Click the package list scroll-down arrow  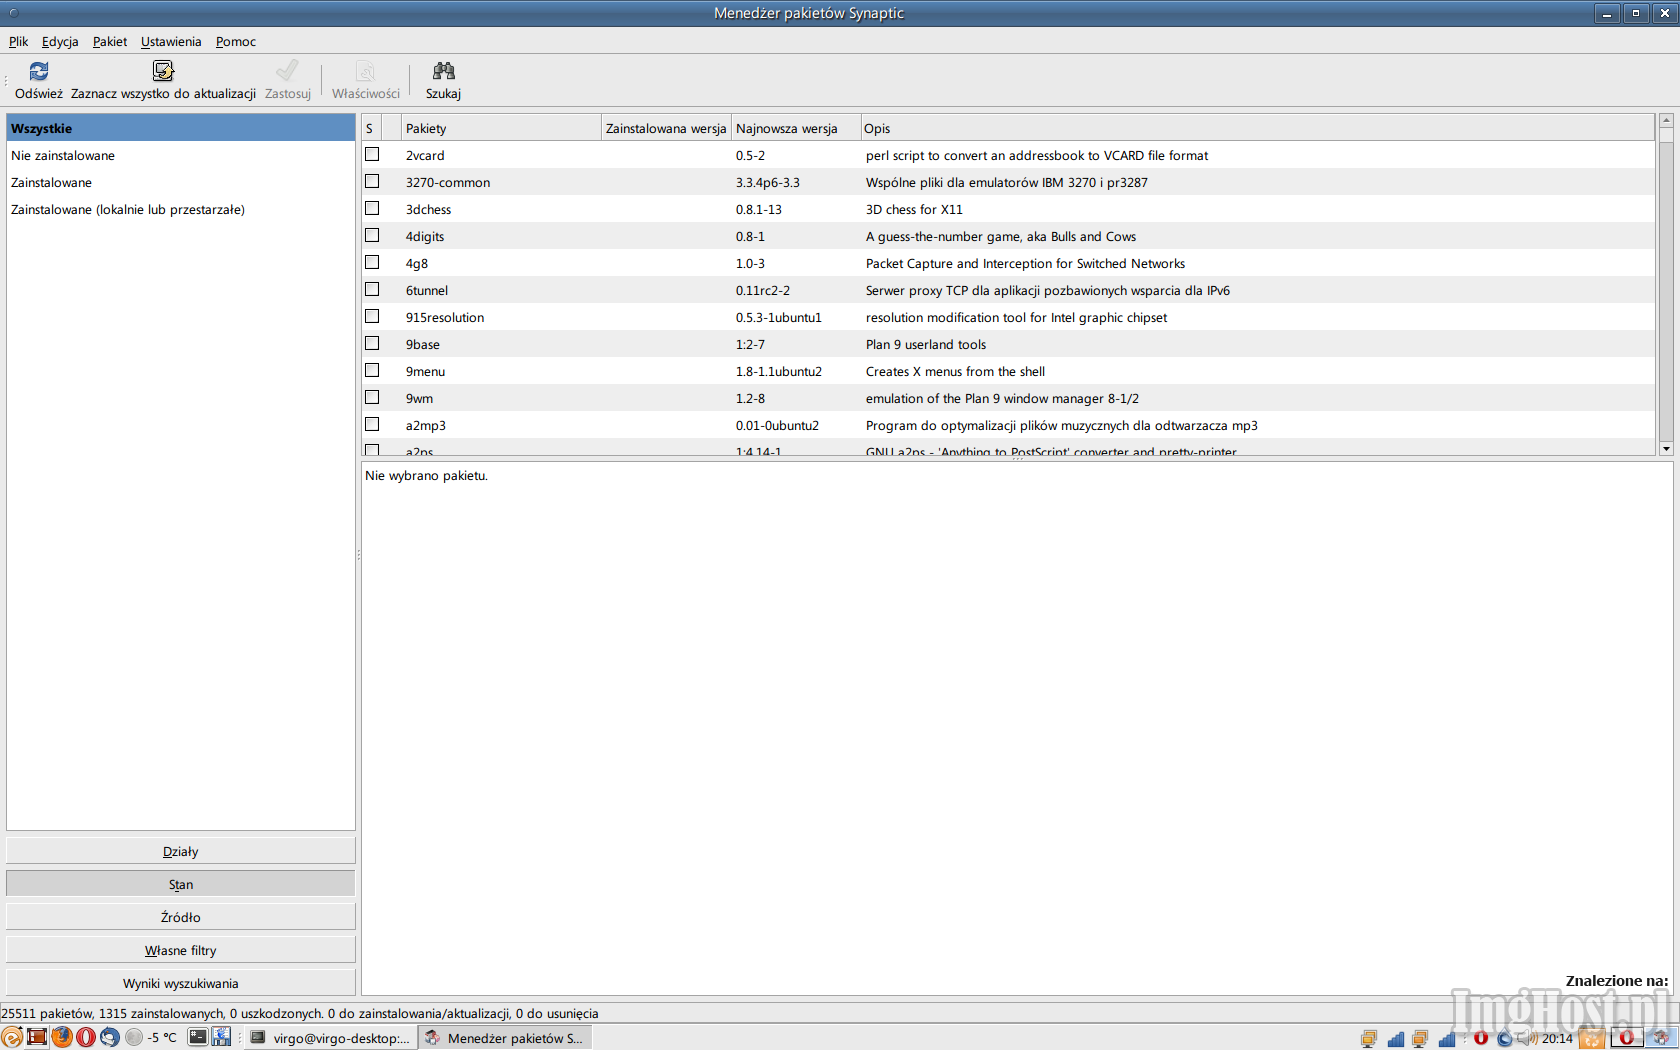[x=1666, y=449]
